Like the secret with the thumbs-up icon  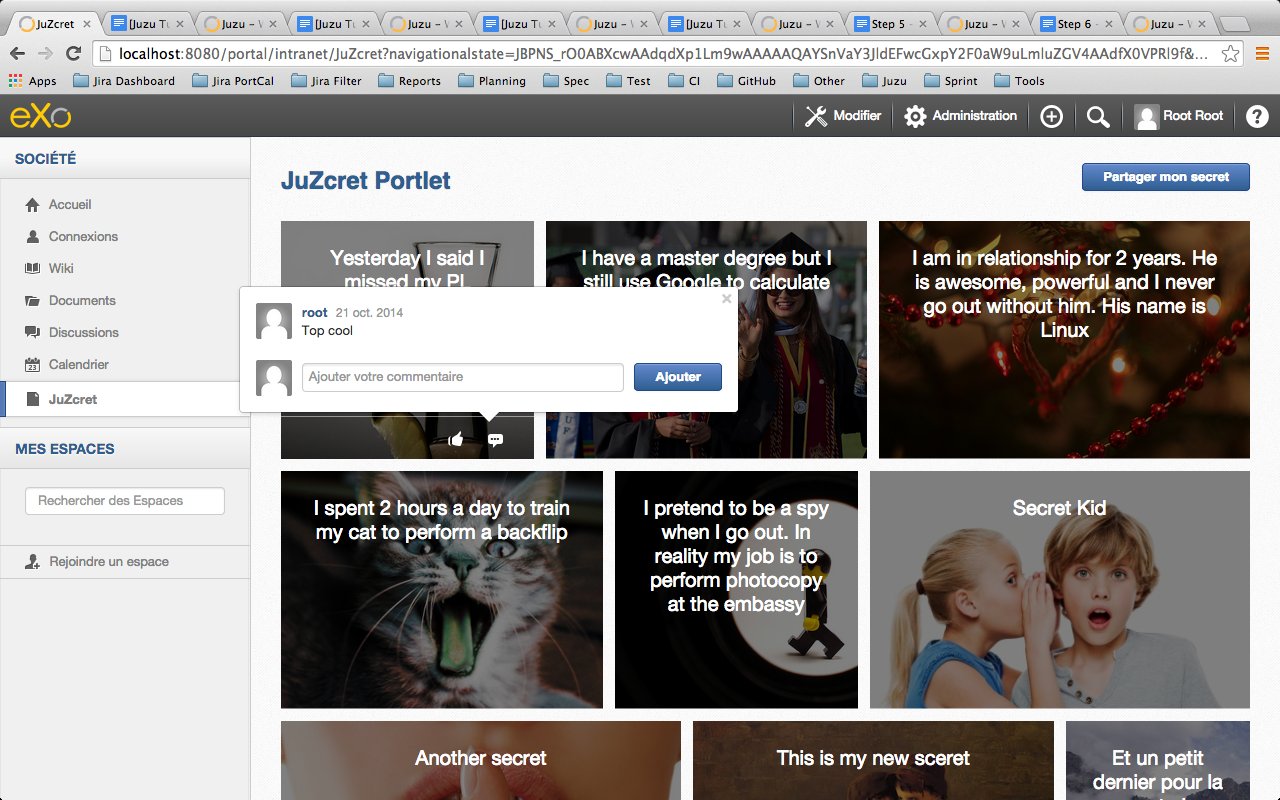point(456,439)
